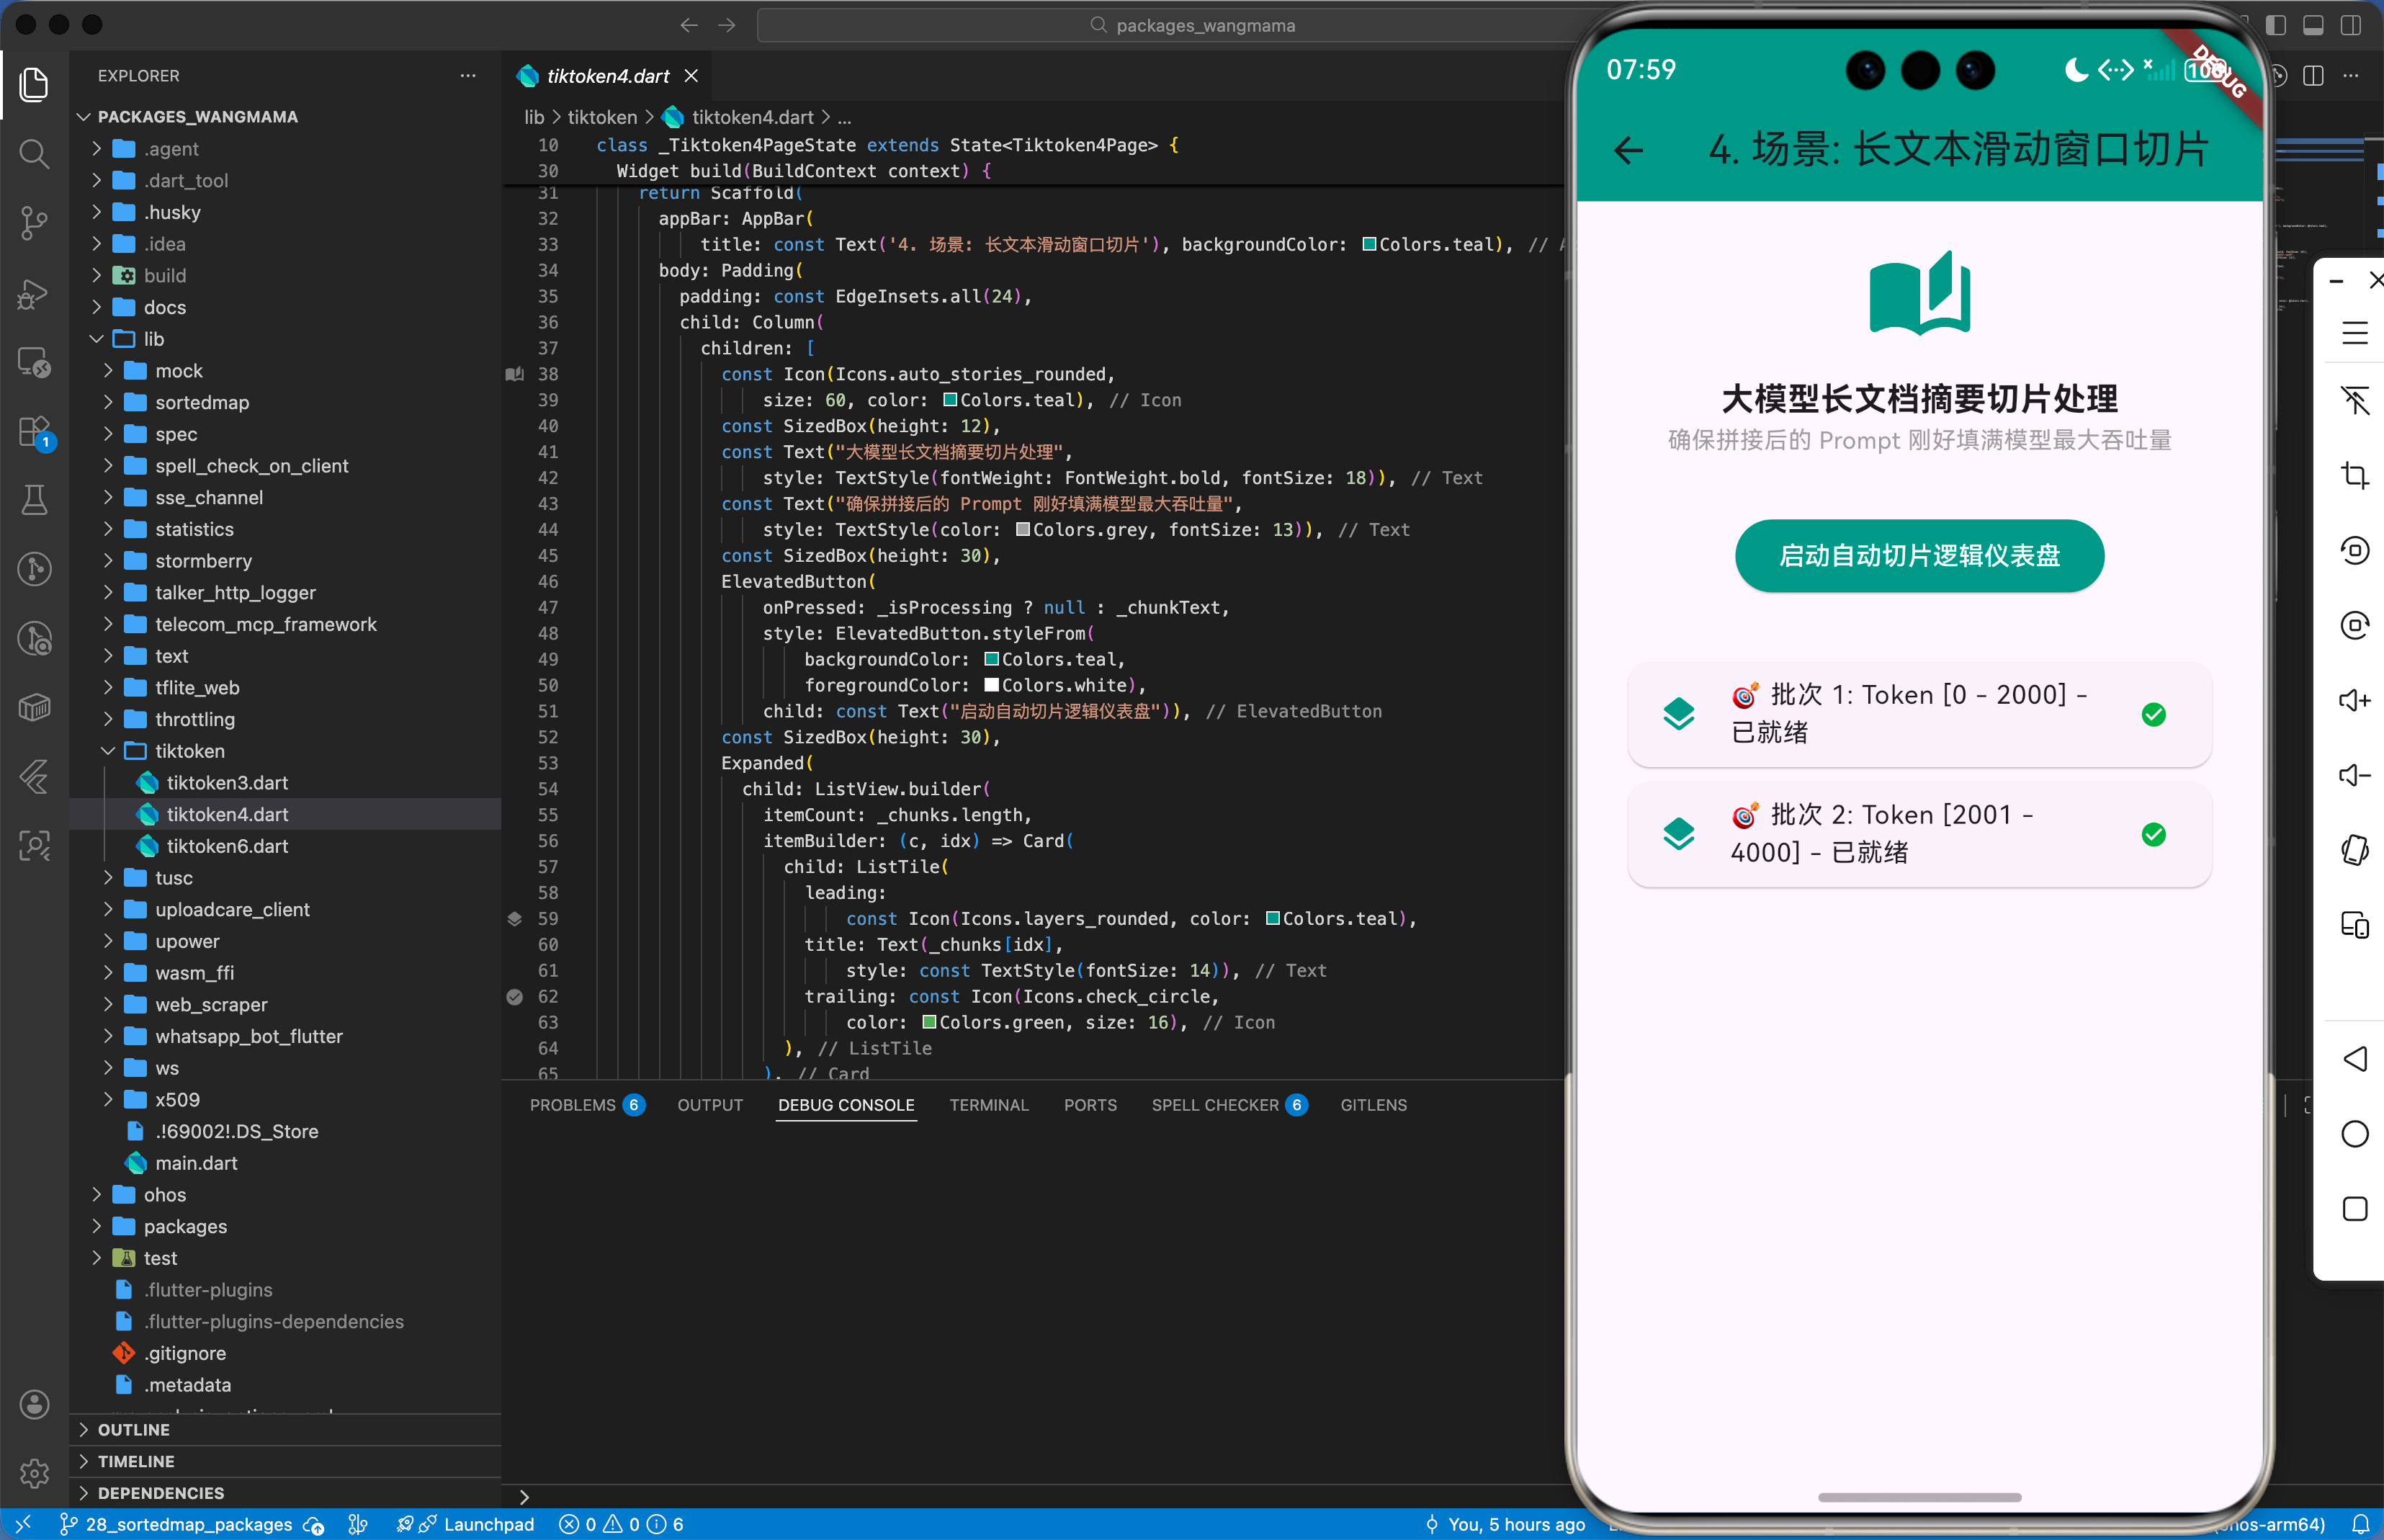Open the Source Control view

point(34,222)
